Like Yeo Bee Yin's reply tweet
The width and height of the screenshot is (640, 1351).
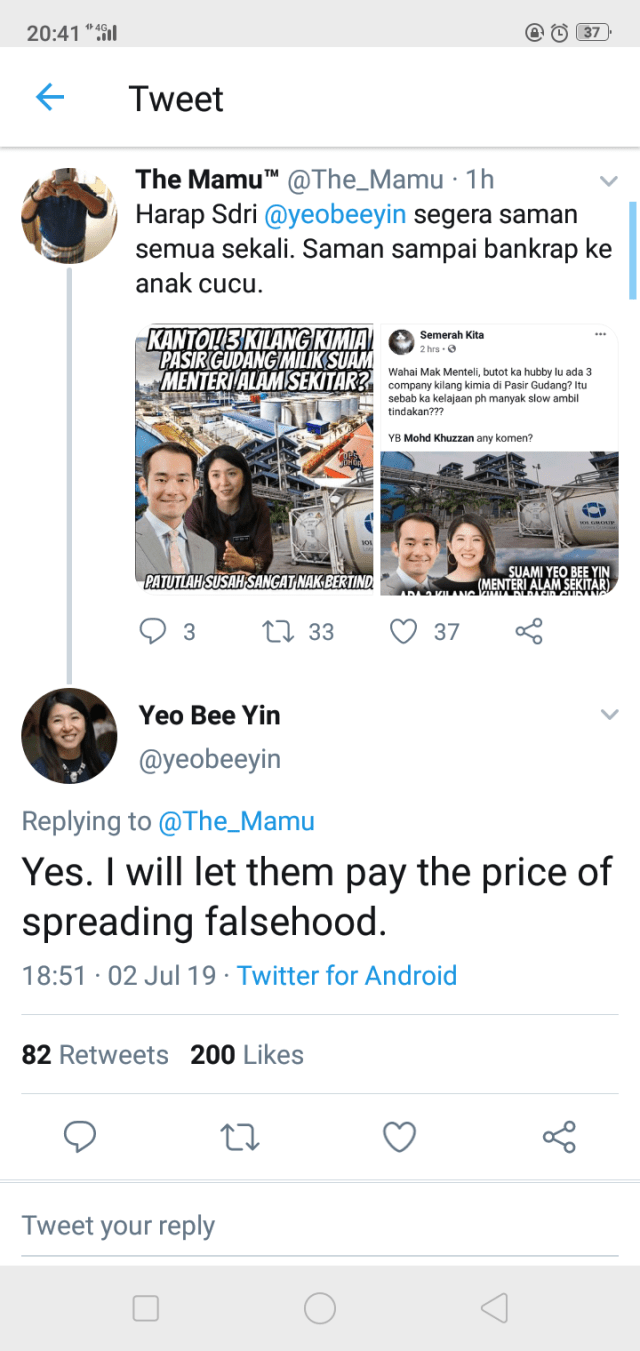click(x=400, y=1137)
